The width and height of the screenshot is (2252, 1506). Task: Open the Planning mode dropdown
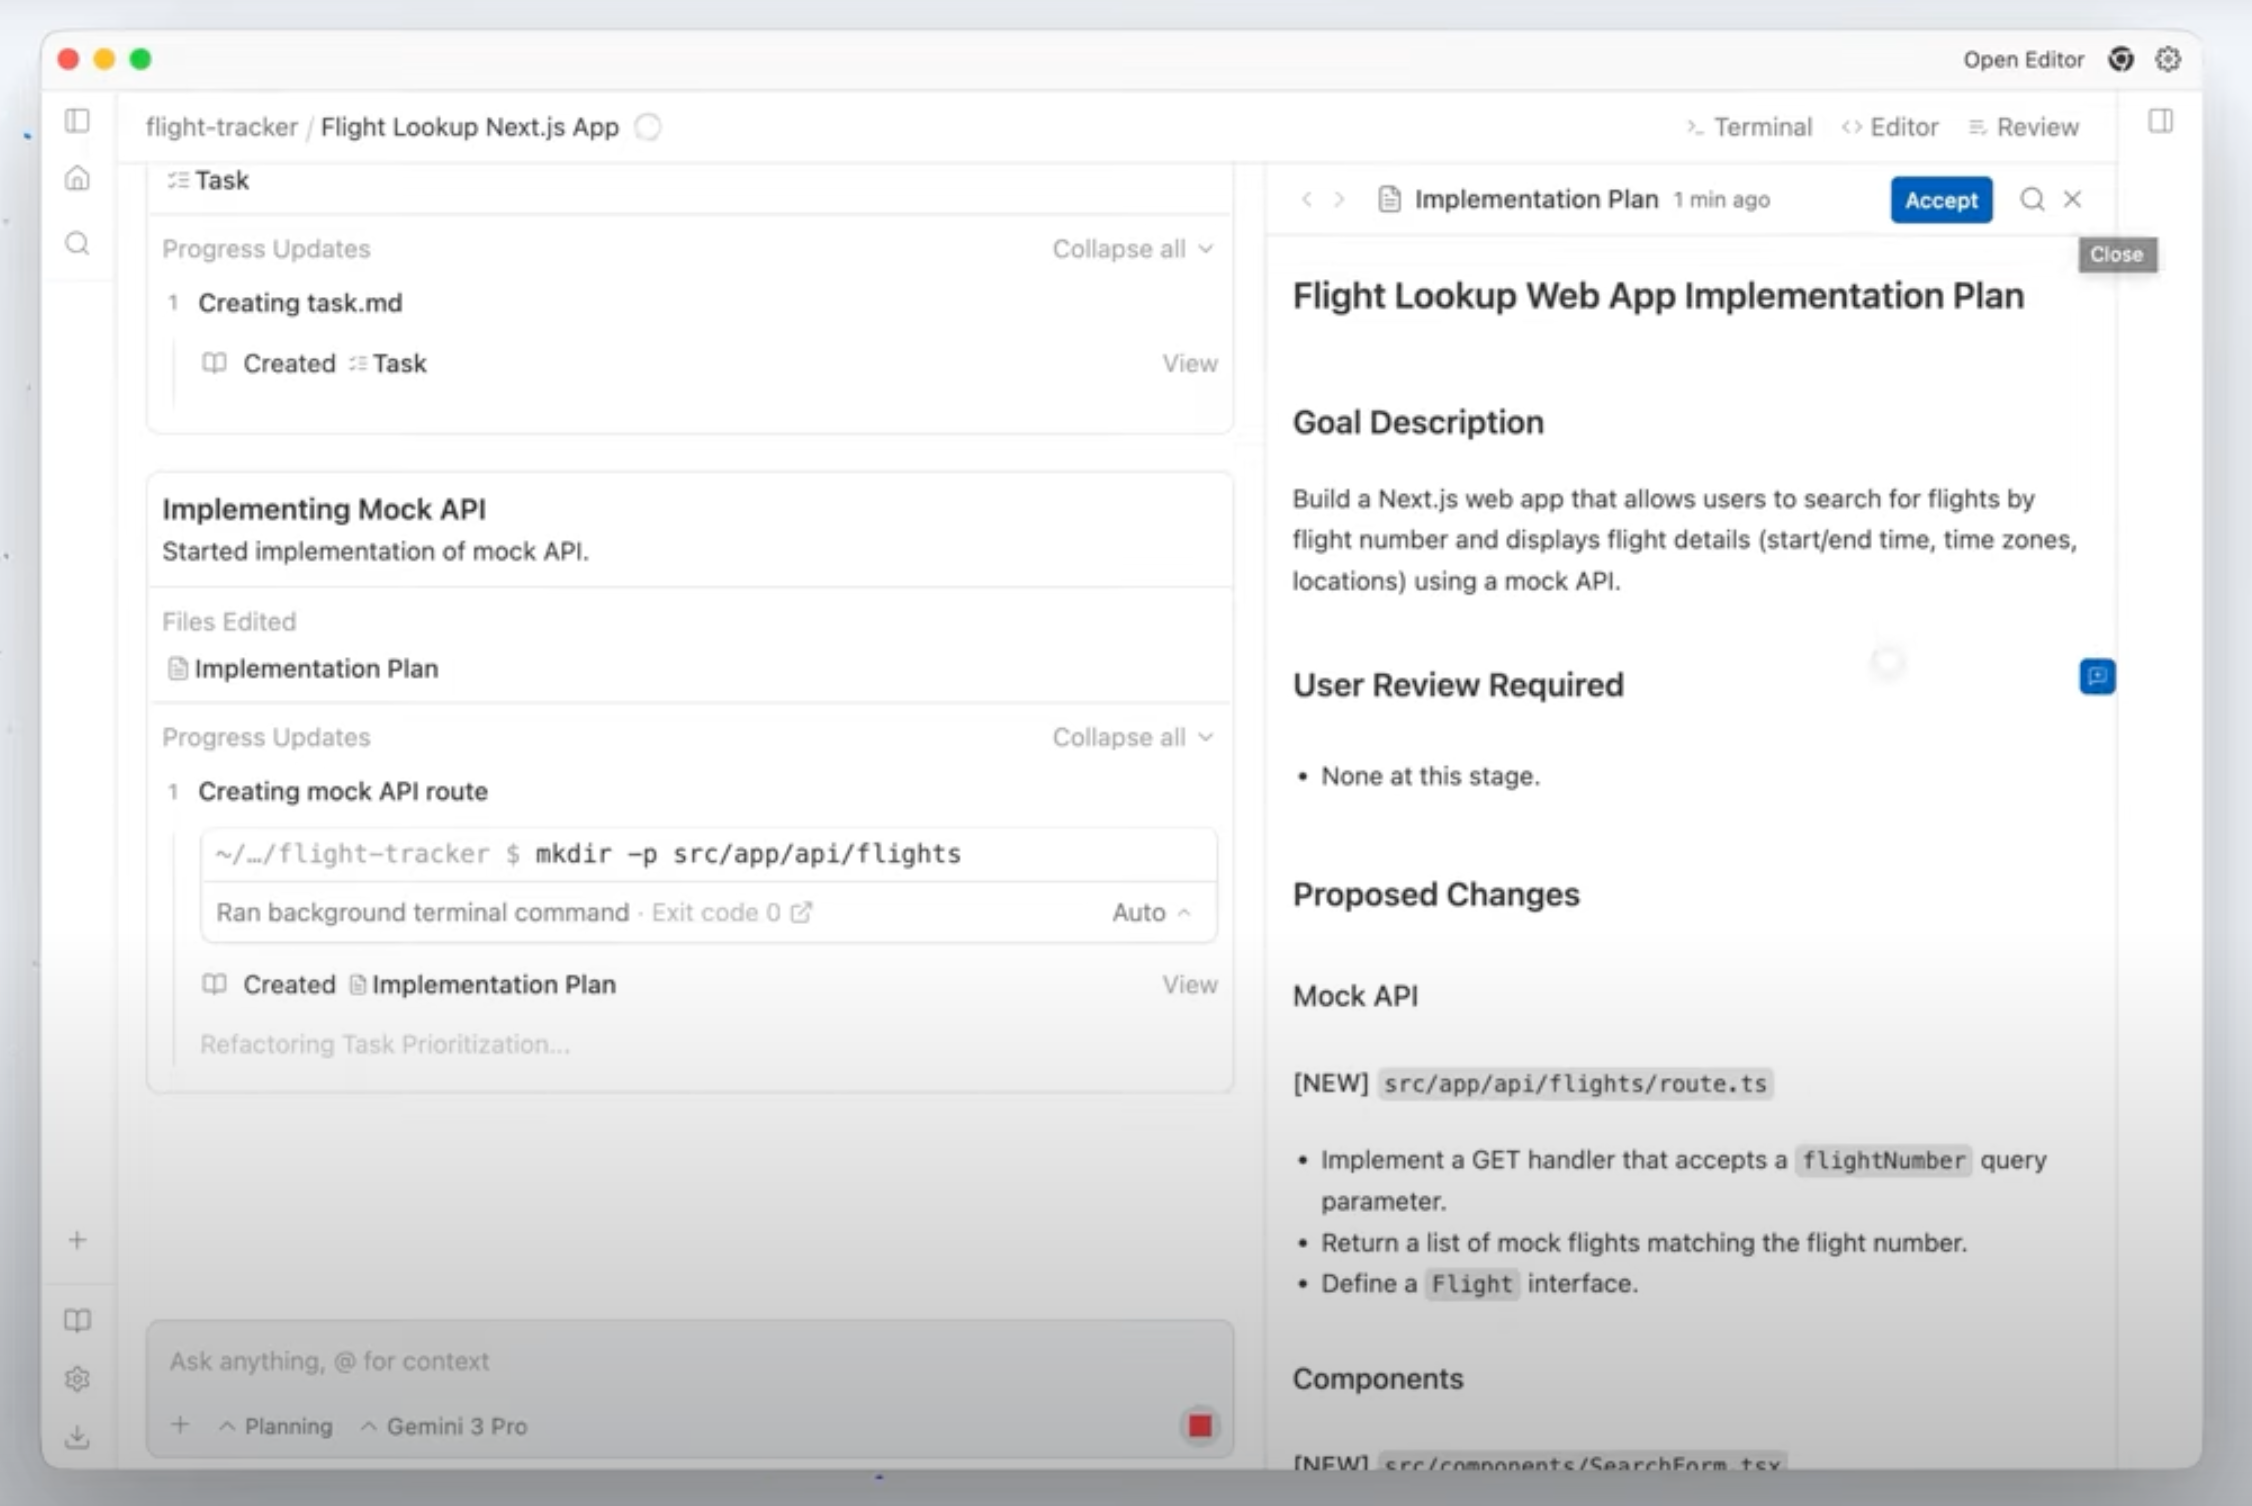pyautogui.click(x=276, y=1426)
